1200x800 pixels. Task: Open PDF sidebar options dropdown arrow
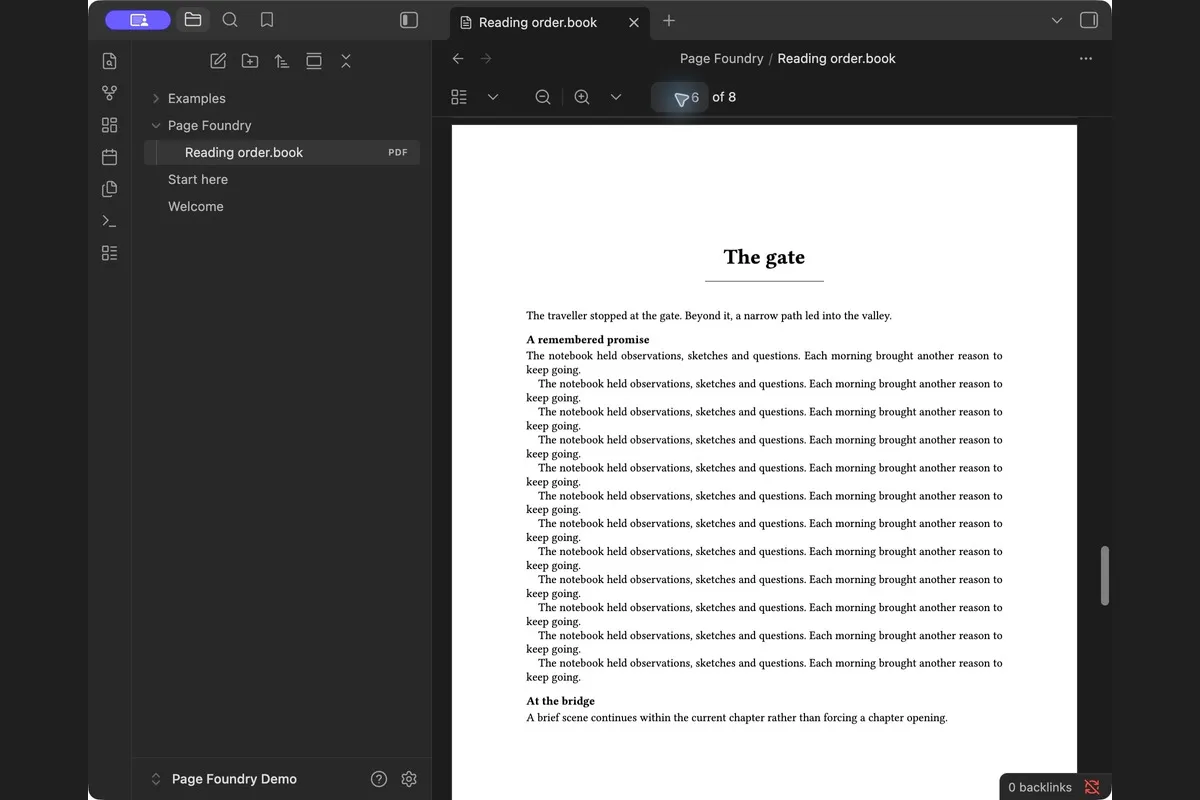pyautogui.click(x=493, y=97)
